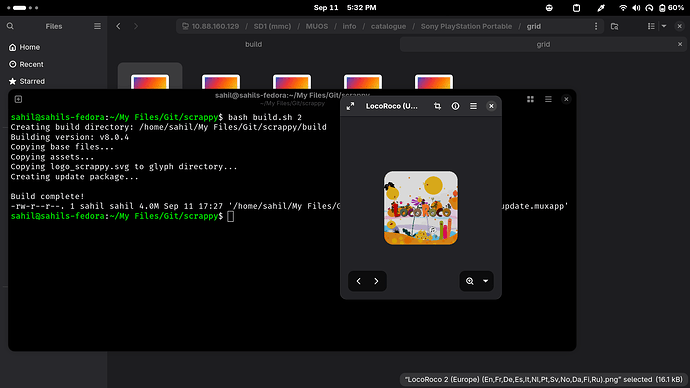Open search in Files sidebar
The height and width of the screenshot is (388, 690).
(10, 26)
